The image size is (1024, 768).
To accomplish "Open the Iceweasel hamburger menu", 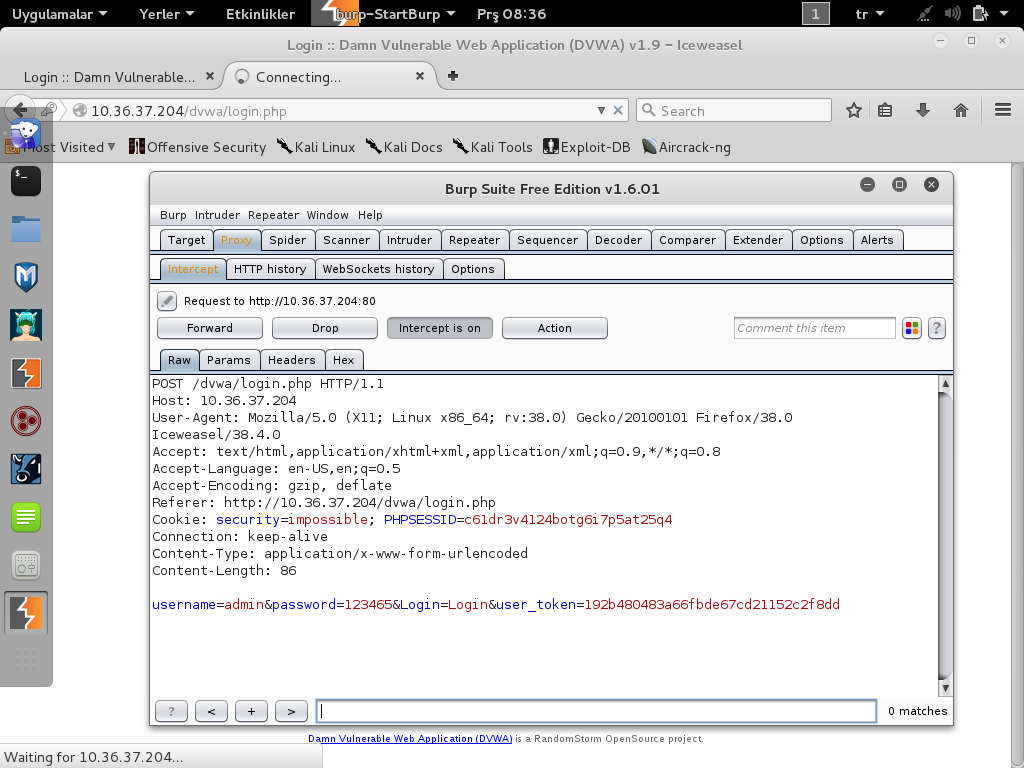I will 1003,110.
